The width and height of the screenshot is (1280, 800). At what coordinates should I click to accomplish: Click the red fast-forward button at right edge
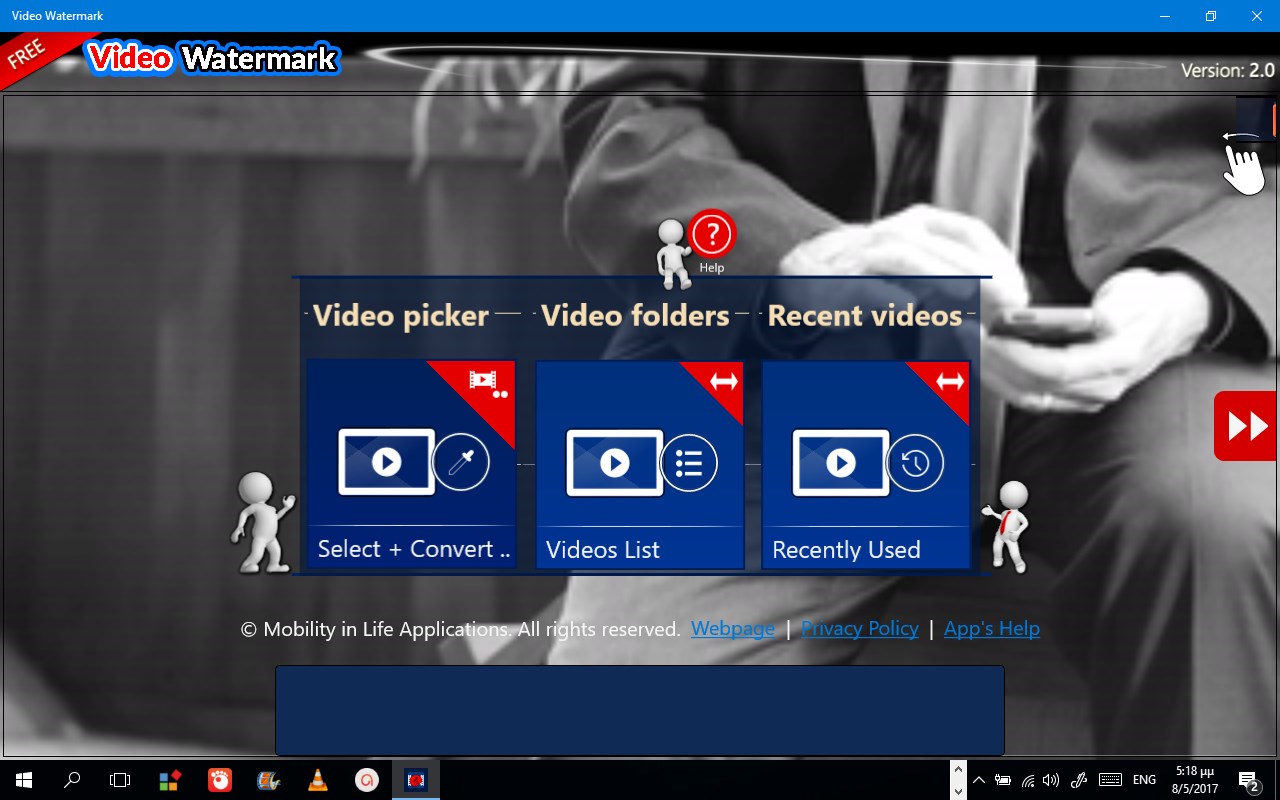click(1246, 426)
